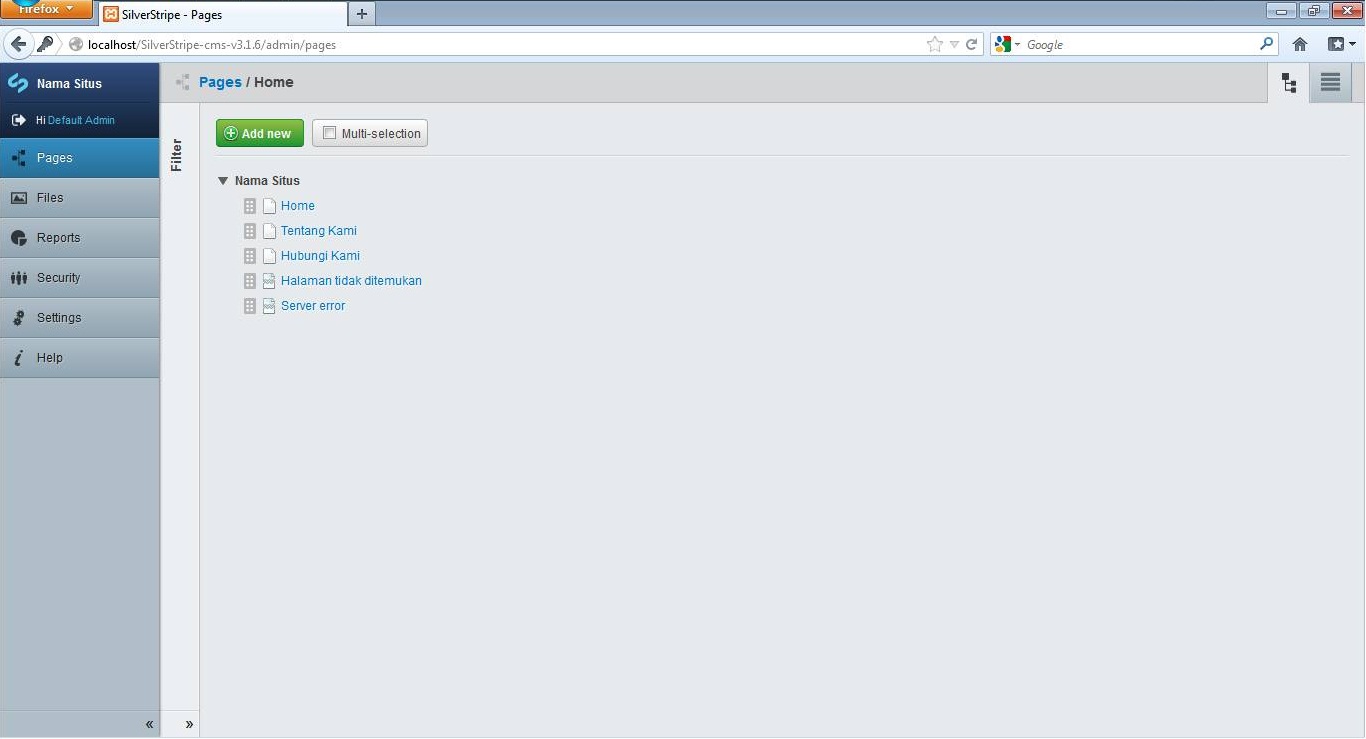This screenshot has height=739, width=1366.
Task: Bookmark this page with star icon
Action: tap(934, 44)
